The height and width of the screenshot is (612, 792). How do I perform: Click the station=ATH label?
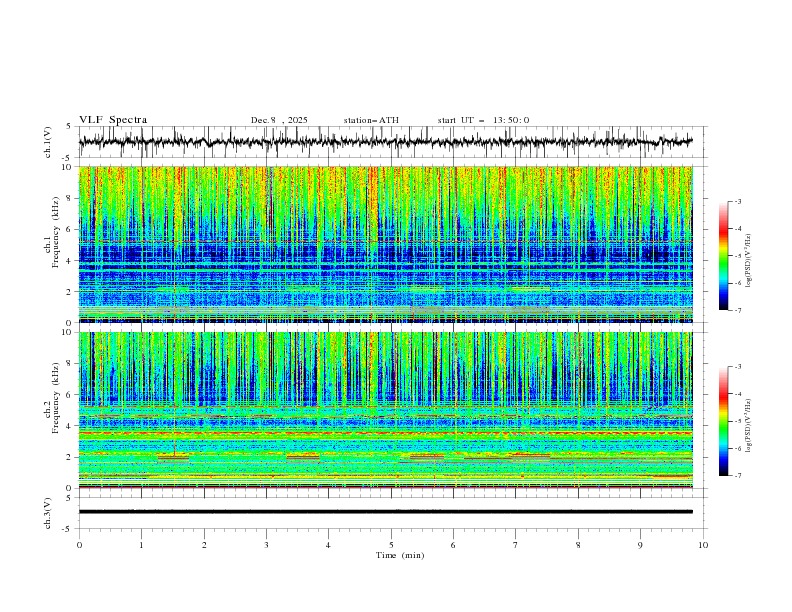pos(371,120)
